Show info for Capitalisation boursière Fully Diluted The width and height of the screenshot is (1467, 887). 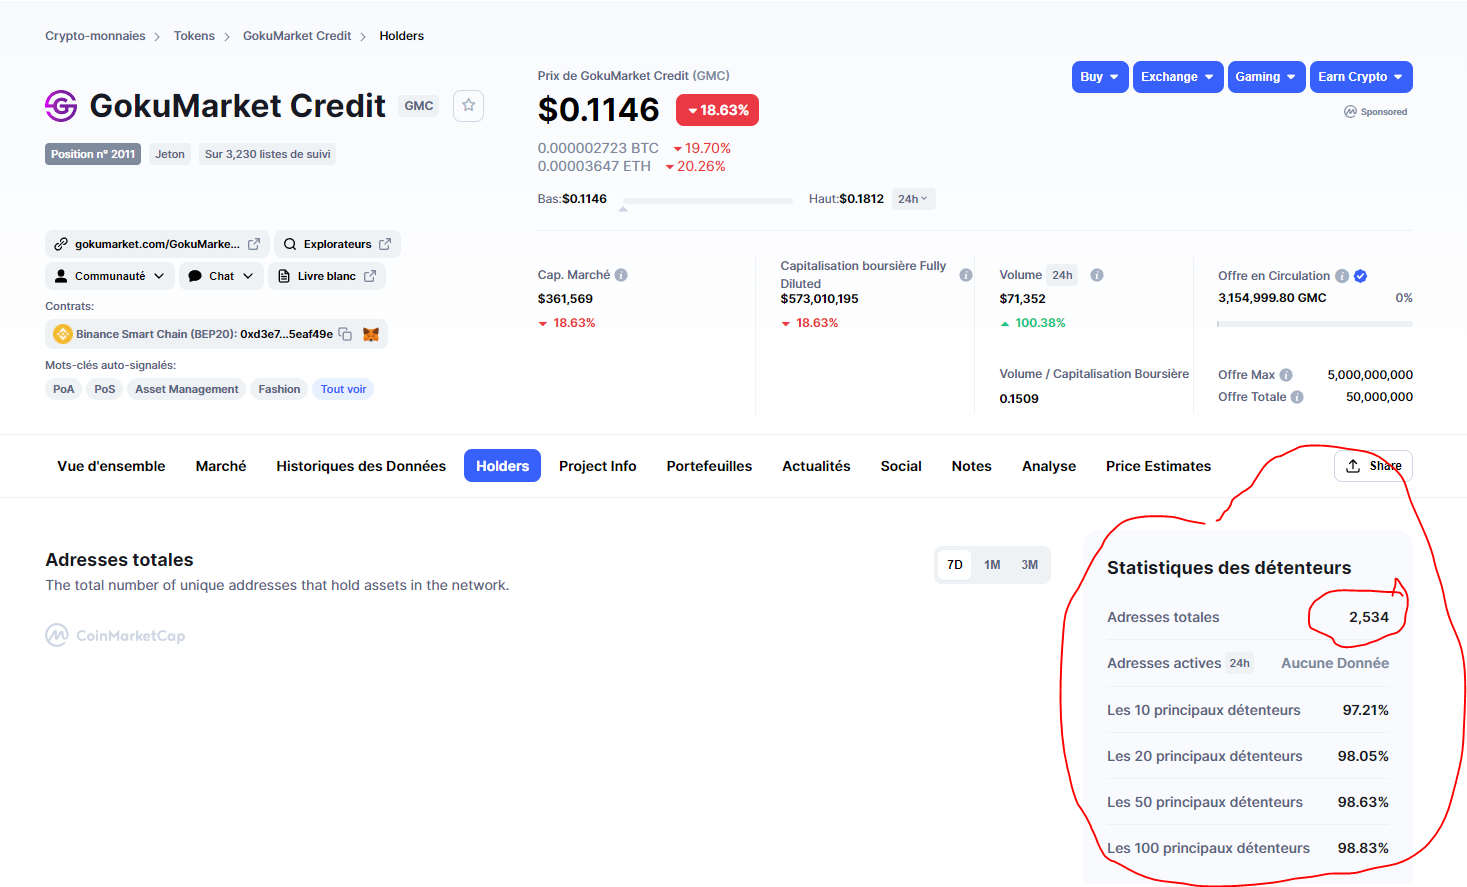(x=966, y=275)
